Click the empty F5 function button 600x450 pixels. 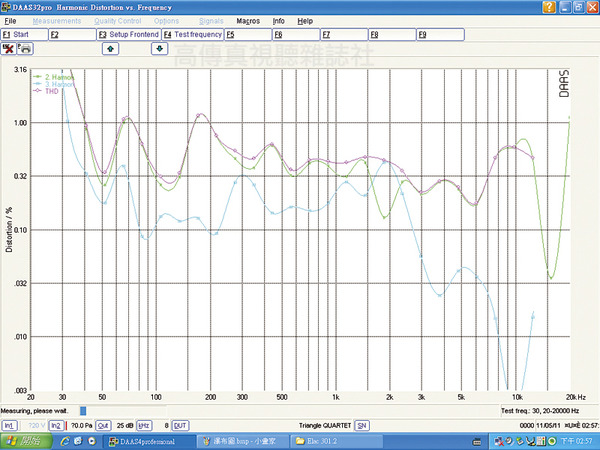248,34
